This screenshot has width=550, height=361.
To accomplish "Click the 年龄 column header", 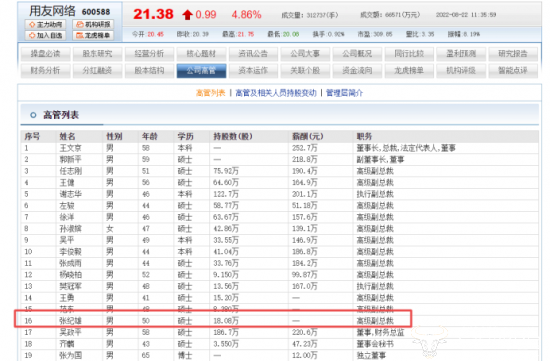I will (150, 136).
